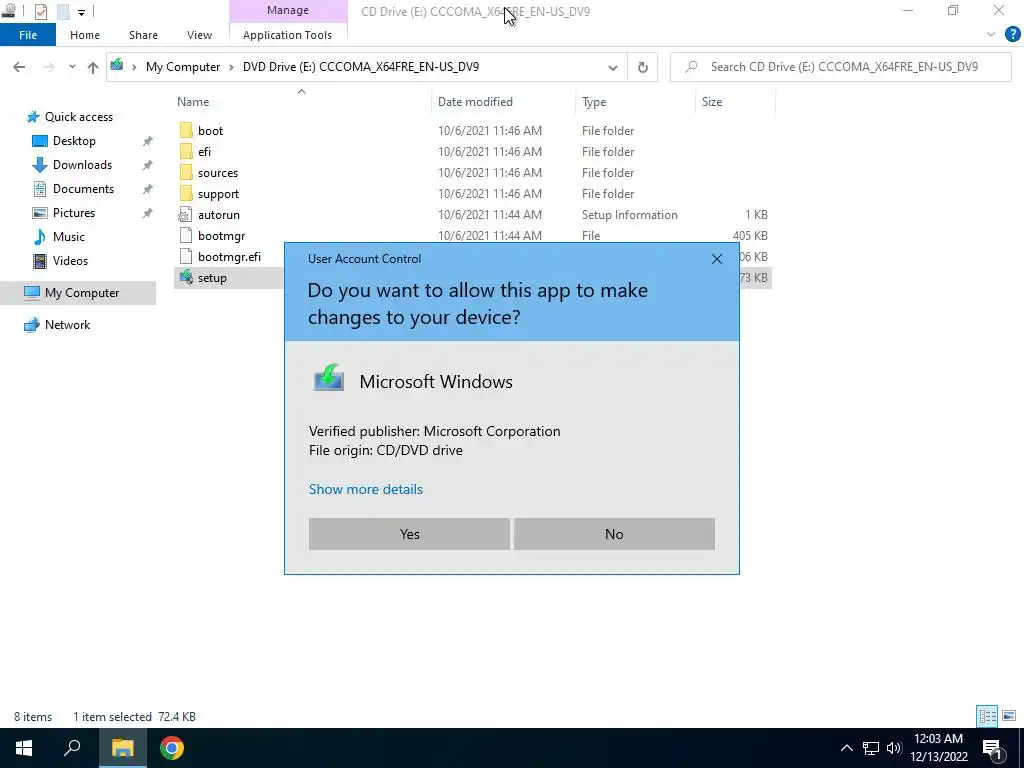Sort by the Size column header
The image size is (1024, 768).
click(x=712, y=102)
